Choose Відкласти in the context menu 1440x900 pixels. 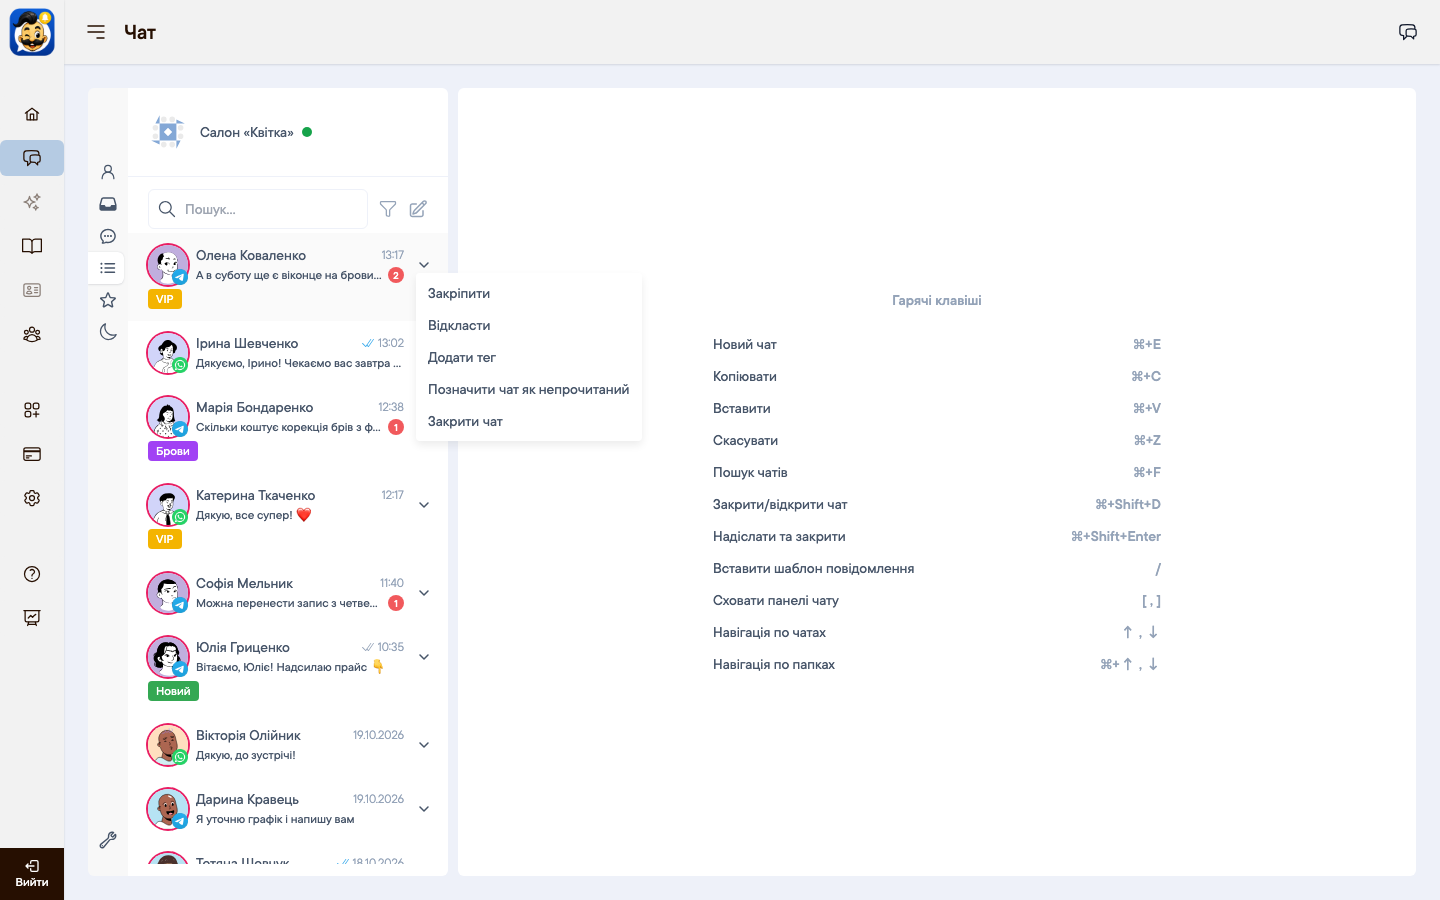(529, 325)
